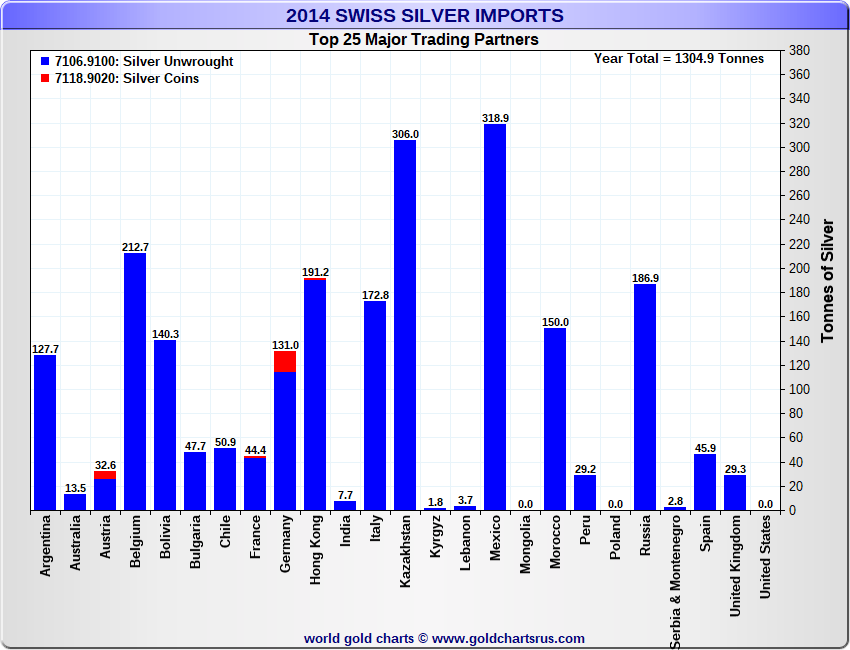Click the 'Top 25 Major Trading Partners' subtitle
Viewport: 850px width, 650px height.
(x=424, y=40)
